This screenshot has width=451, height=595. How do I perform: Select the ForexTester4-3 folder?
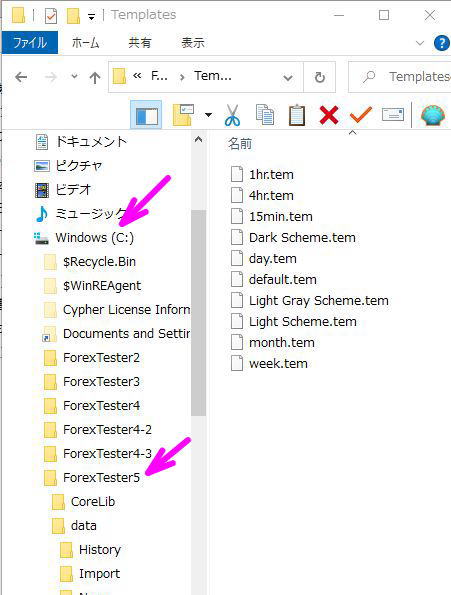107,453
